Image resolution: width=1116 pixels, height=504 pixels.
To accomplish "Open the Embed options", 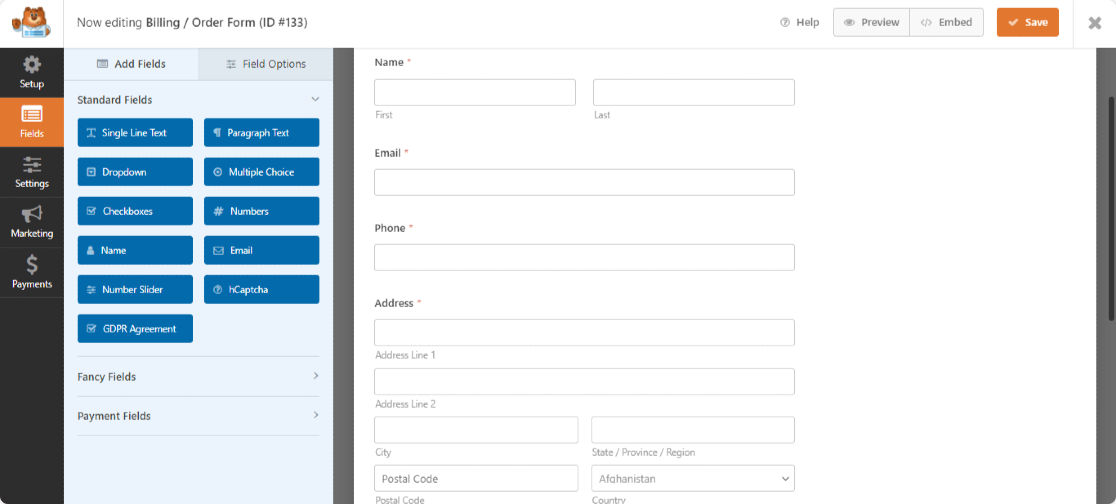I will (x=947, y=23).
